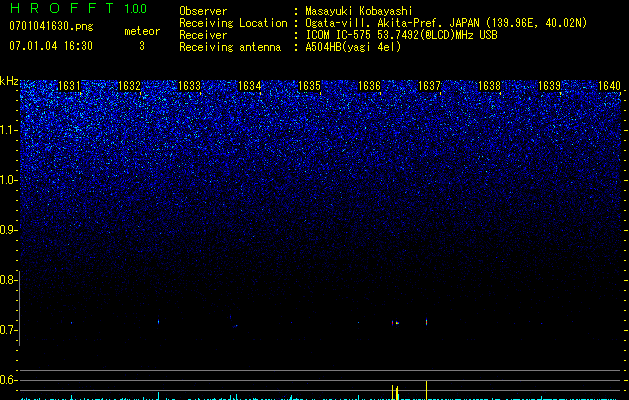Click observer name Masayuki Kobayashi

(x=359, y=11)
